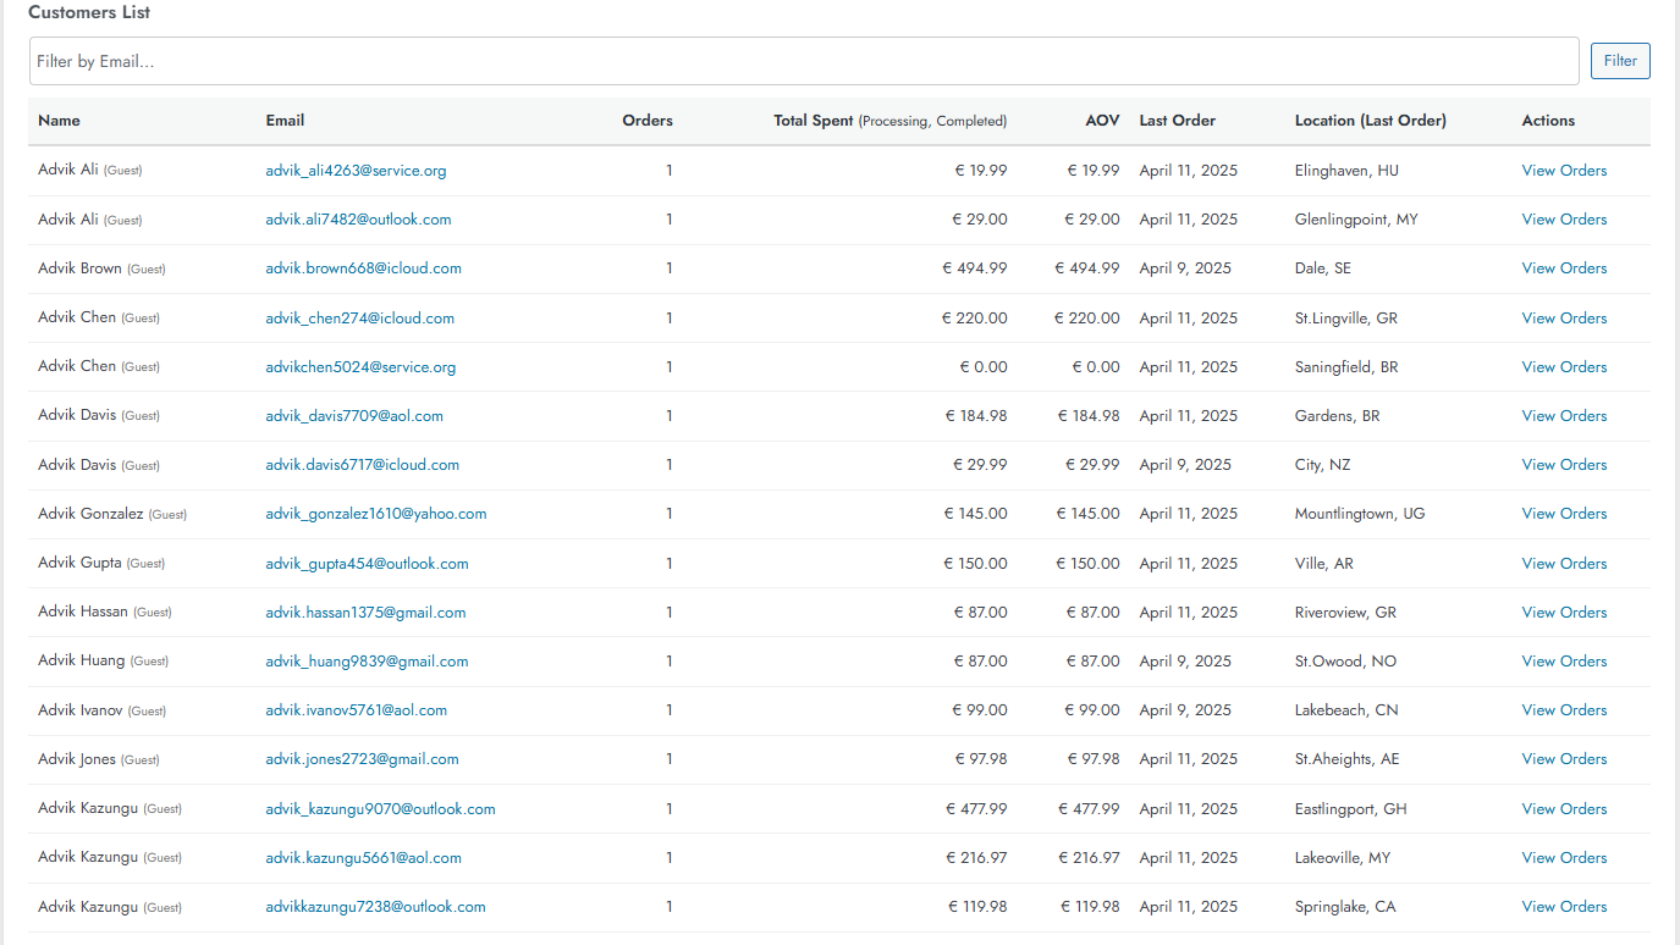Select the Customers List heading

tap(89, 13)
